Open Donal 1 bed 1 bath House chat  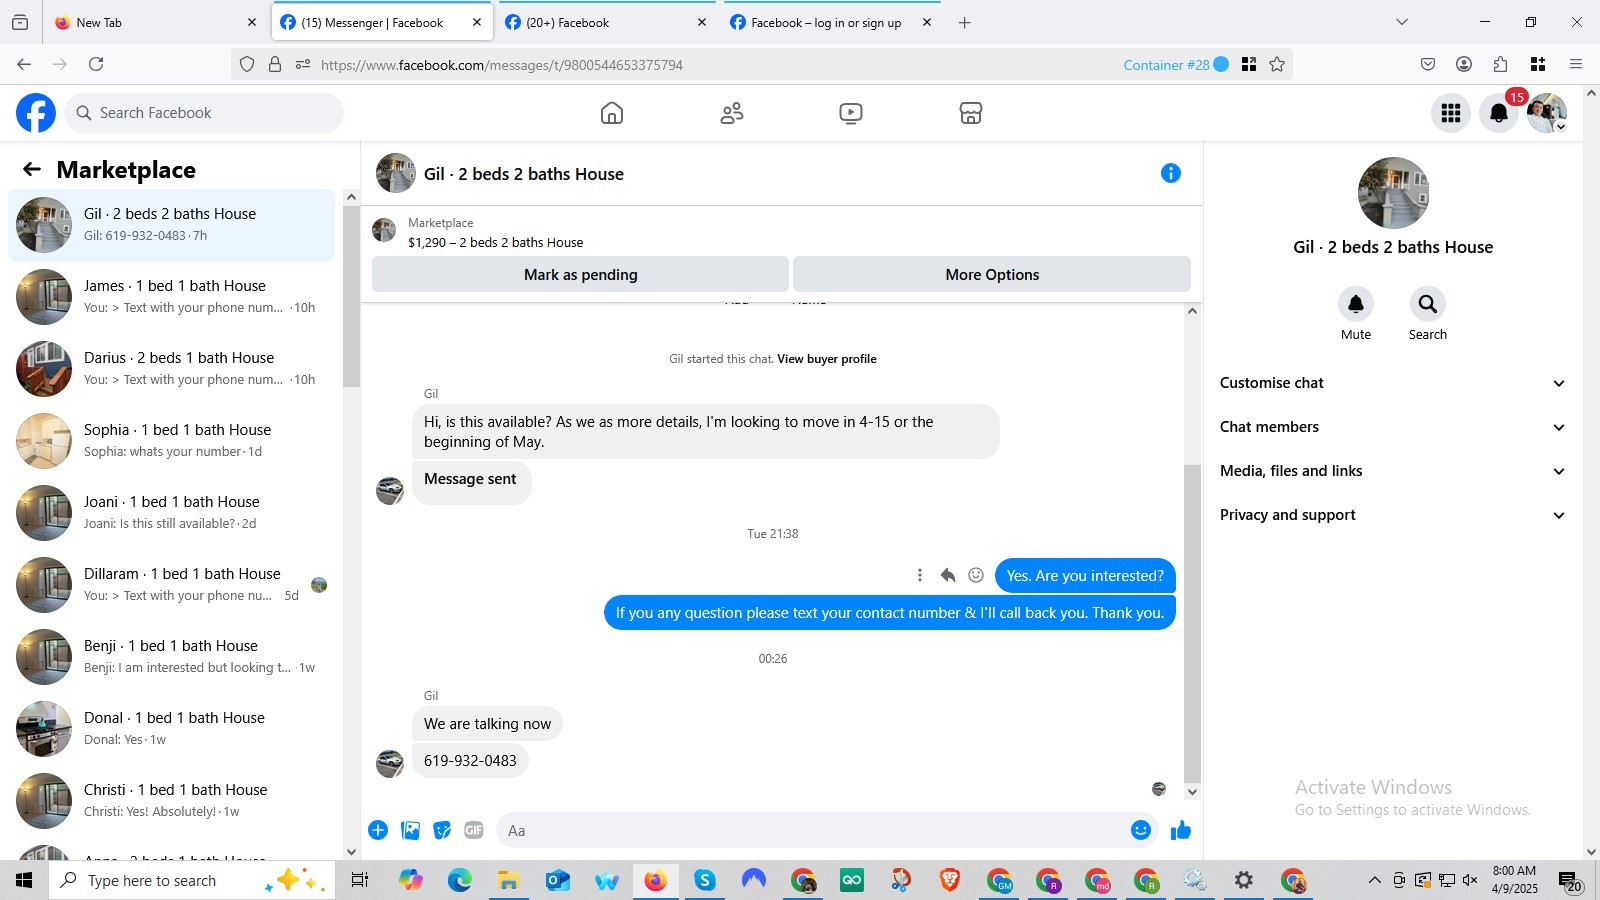coord(172,729)
